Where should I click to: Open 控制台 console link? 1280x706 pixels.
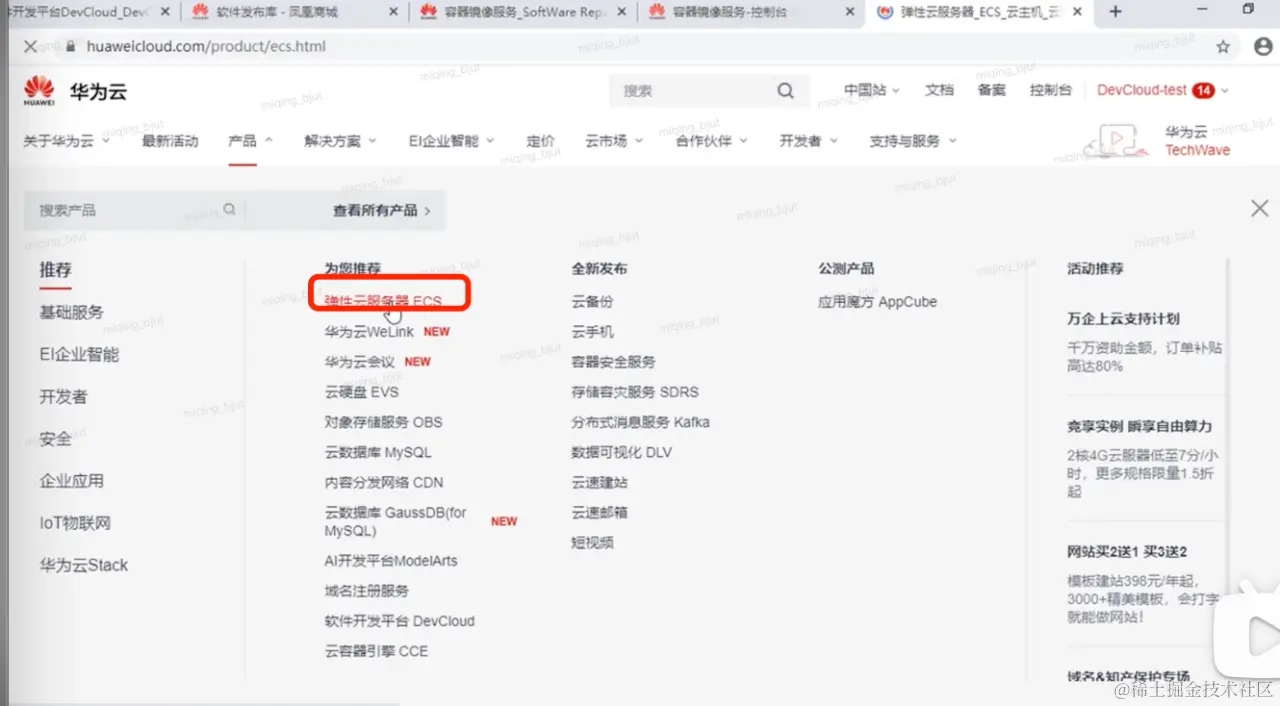click(1051, 90)
